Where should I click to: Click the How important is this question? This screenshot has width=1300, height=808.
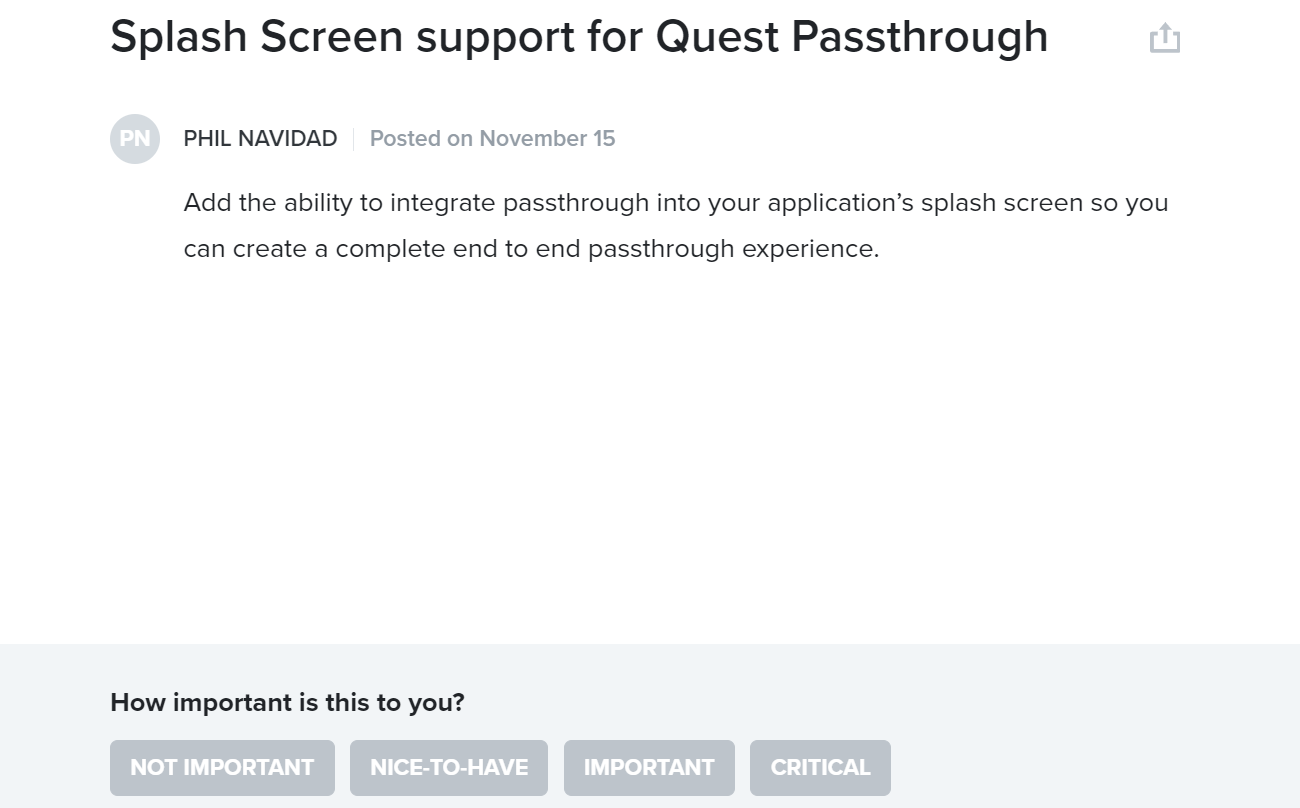tap(287, 703)
